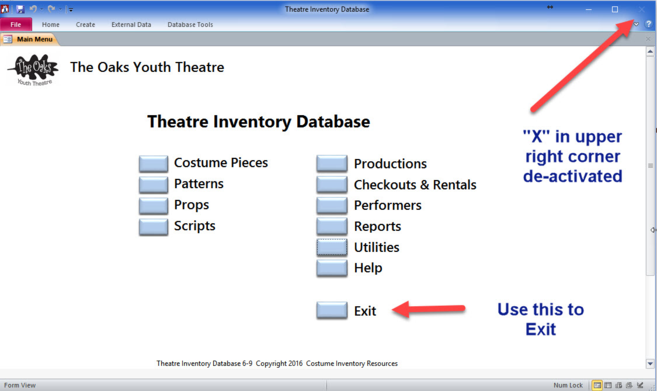Click the blue button beside Reports
The height and width of the screenshot is (391, 657).
click(332, 226)
